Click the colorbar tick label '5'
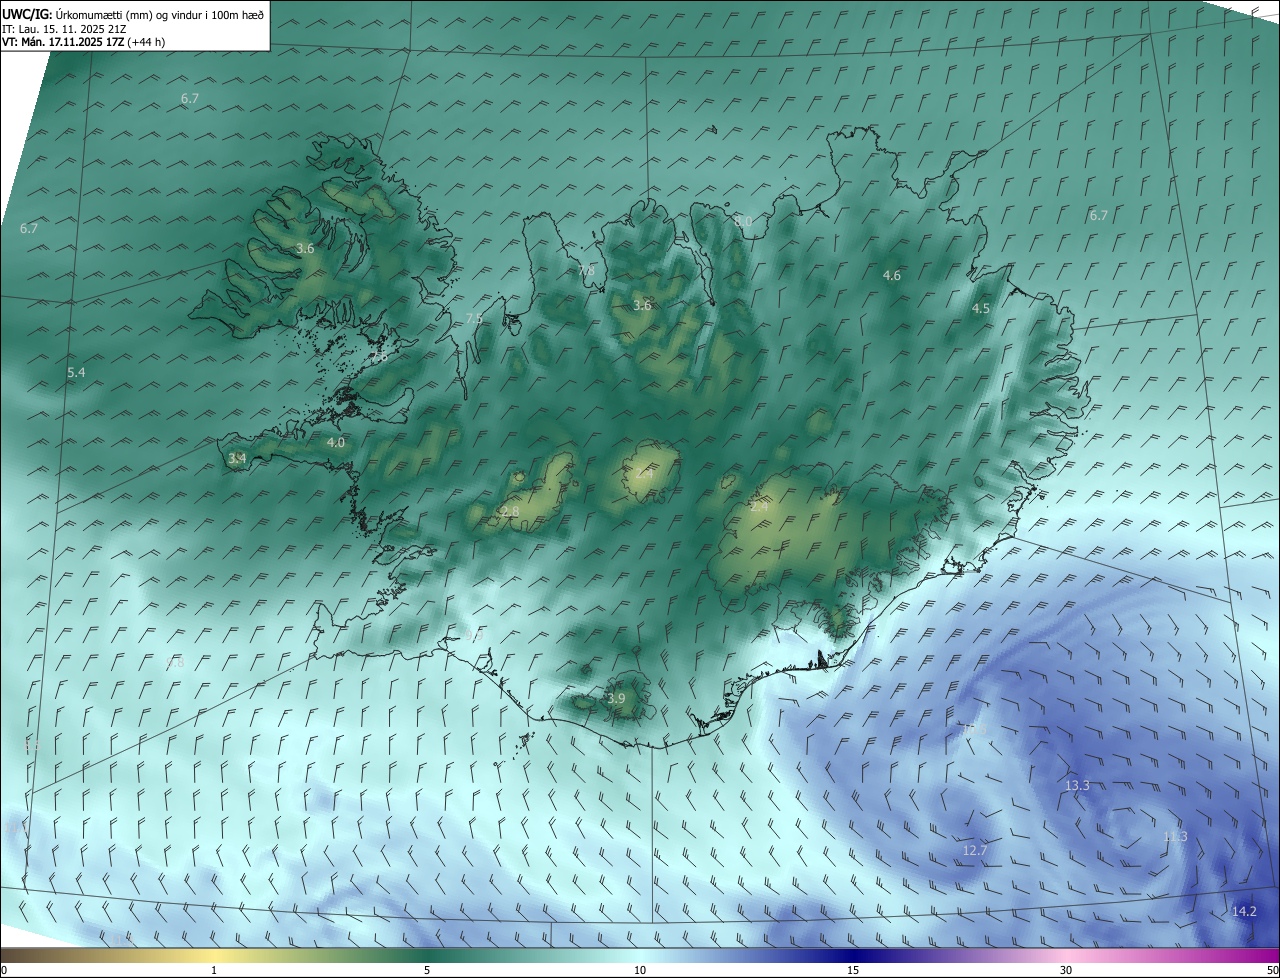This screenshot has width=1280, height=978. coord(427,970)
